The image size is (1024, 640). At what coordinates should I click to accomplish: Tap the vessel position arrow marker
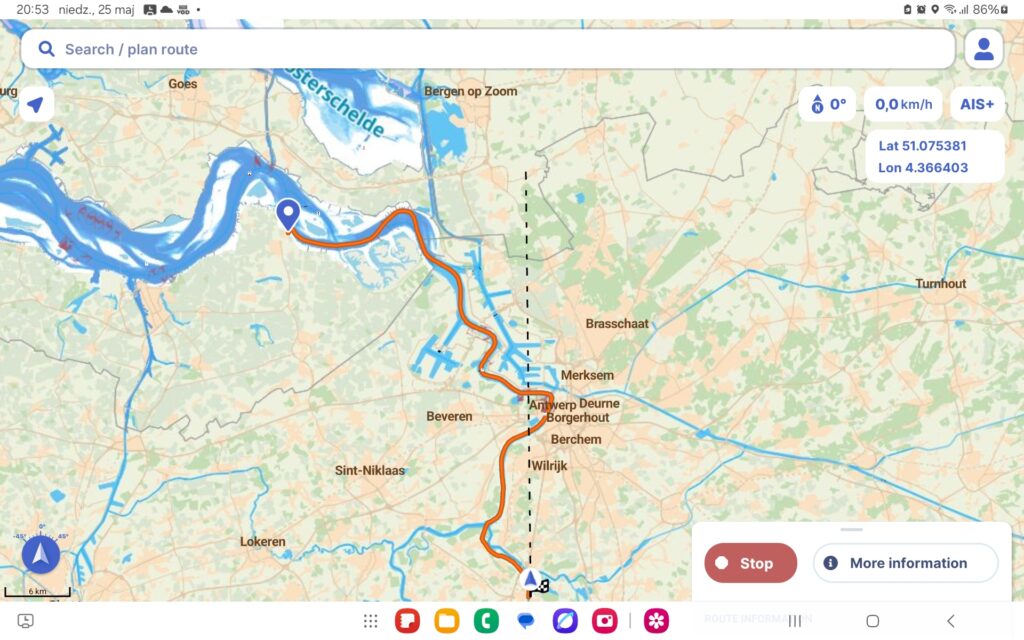point(530,579)
